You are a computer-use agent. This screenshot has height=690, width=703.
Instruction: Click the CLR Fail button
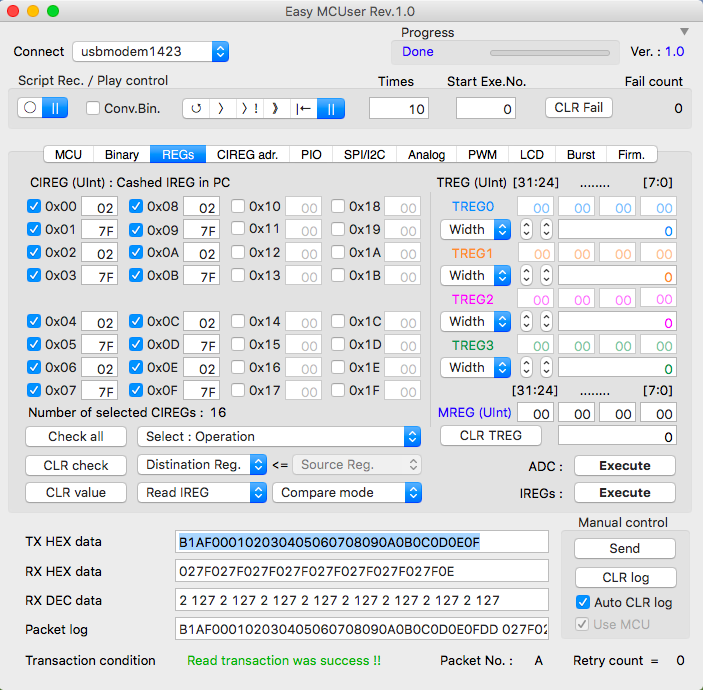(x=579, y=108)
